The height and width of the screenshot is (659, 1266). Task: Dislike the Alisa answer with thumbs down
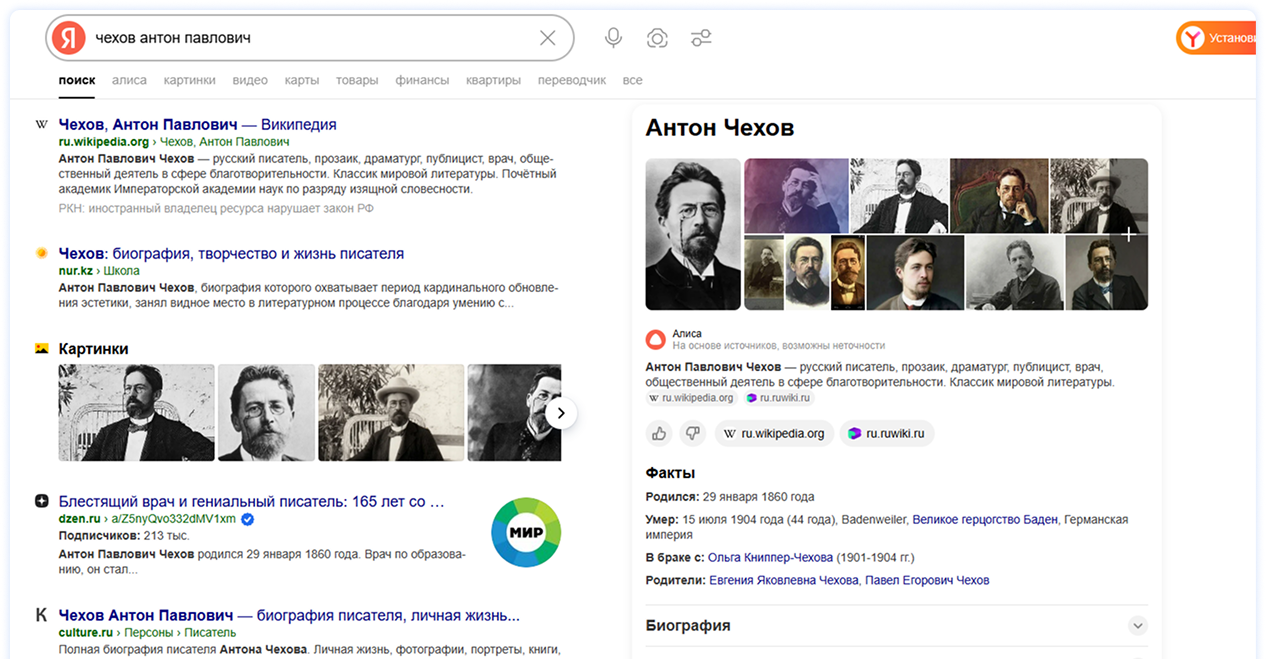click(x=691, y=433)
